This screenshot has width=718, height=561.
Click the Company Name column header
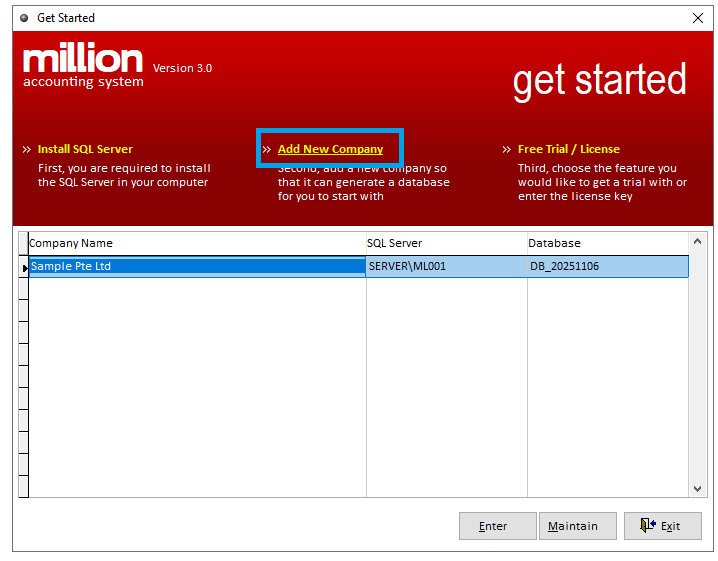click(197, 243)
